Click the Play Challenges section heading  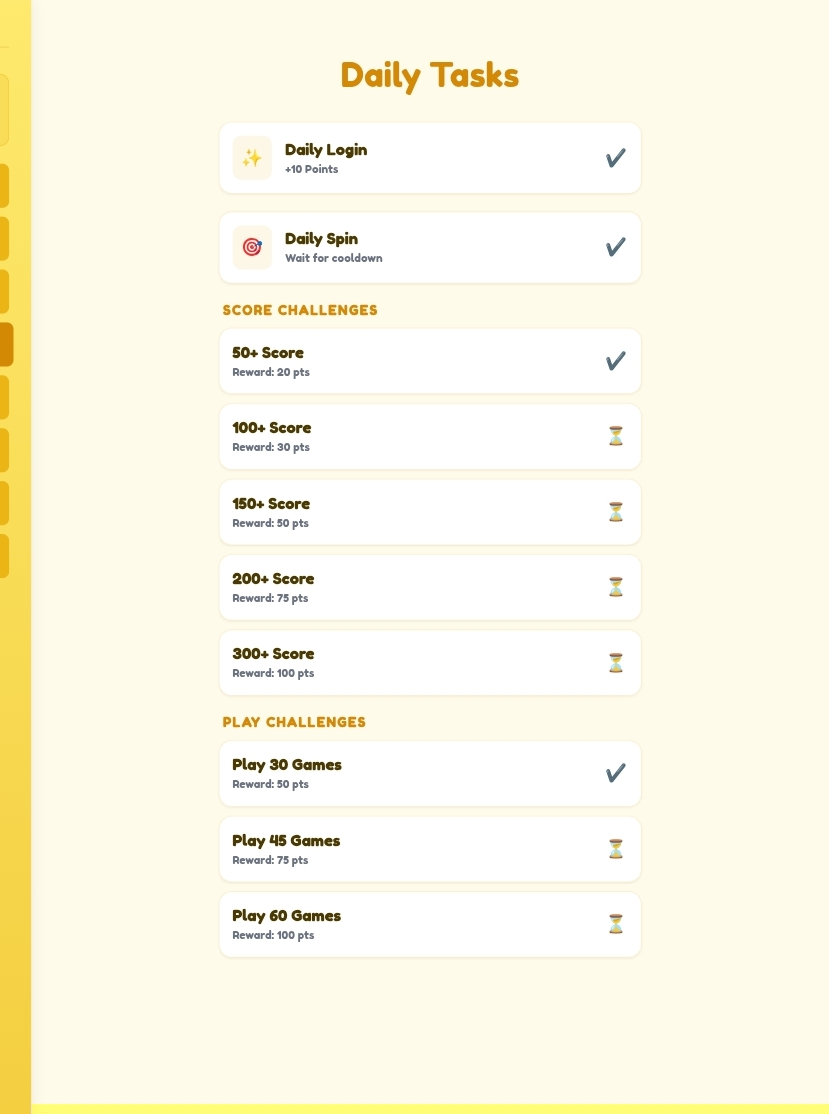point(294,723)
